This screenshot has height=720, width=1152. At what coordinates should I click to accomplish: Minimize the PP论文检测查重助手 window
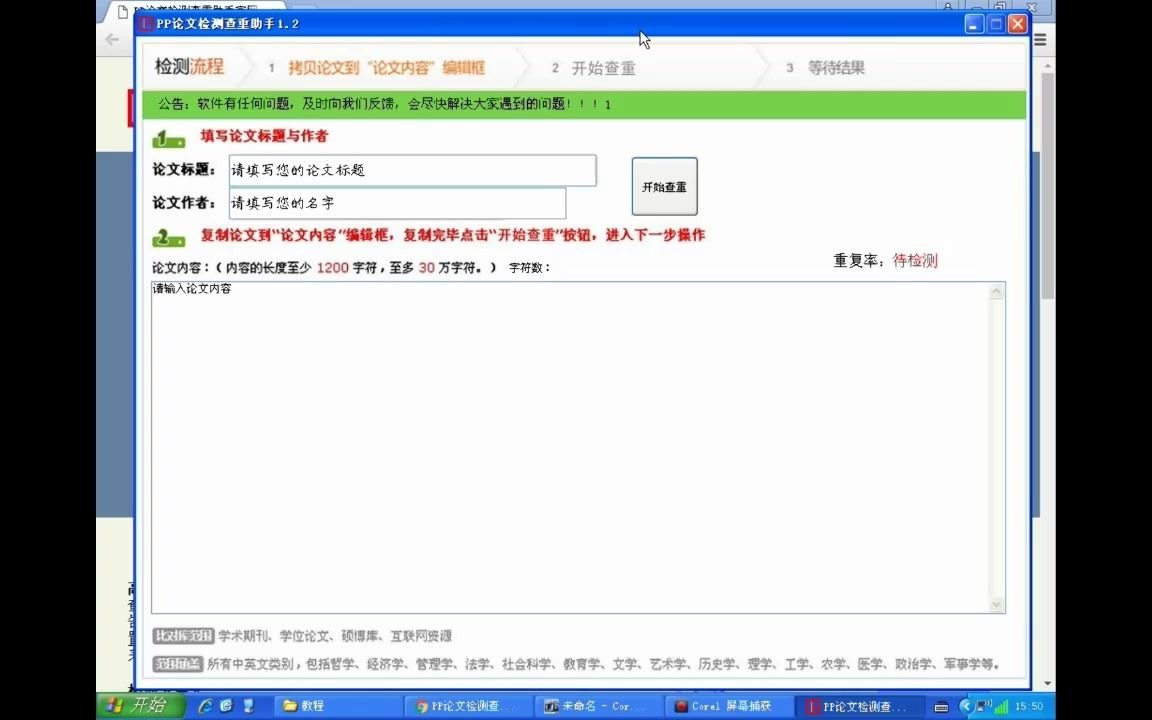pyautogui.click(x=974, y=24)
